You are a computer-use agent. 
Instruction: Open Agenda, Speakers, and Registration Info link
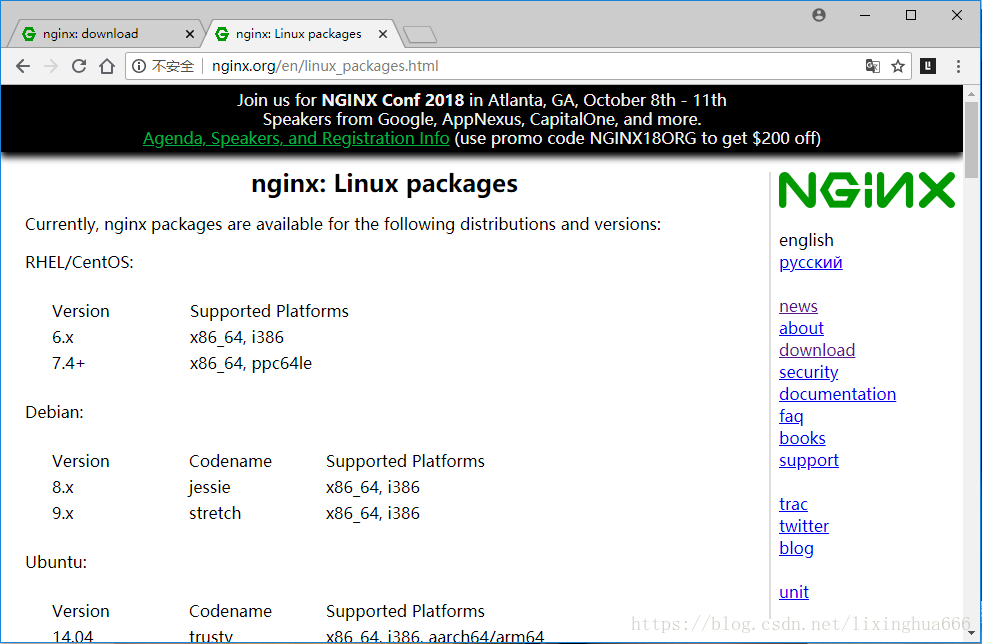pyautogui.click(x=296, y=138)
